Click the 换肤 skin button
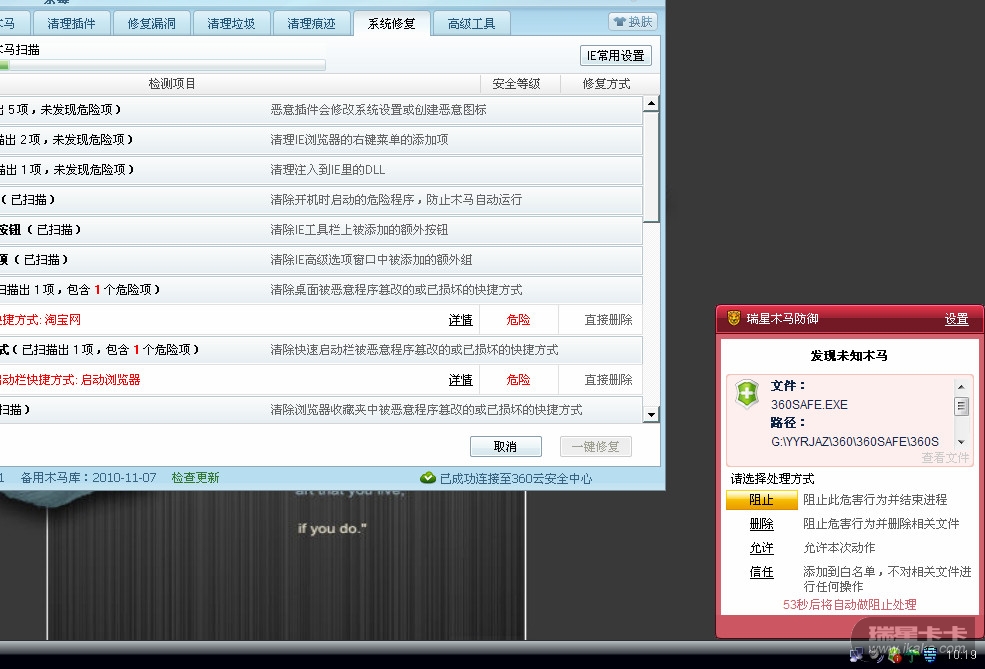Viewport: 985px width, 669px height. (633, 21)
